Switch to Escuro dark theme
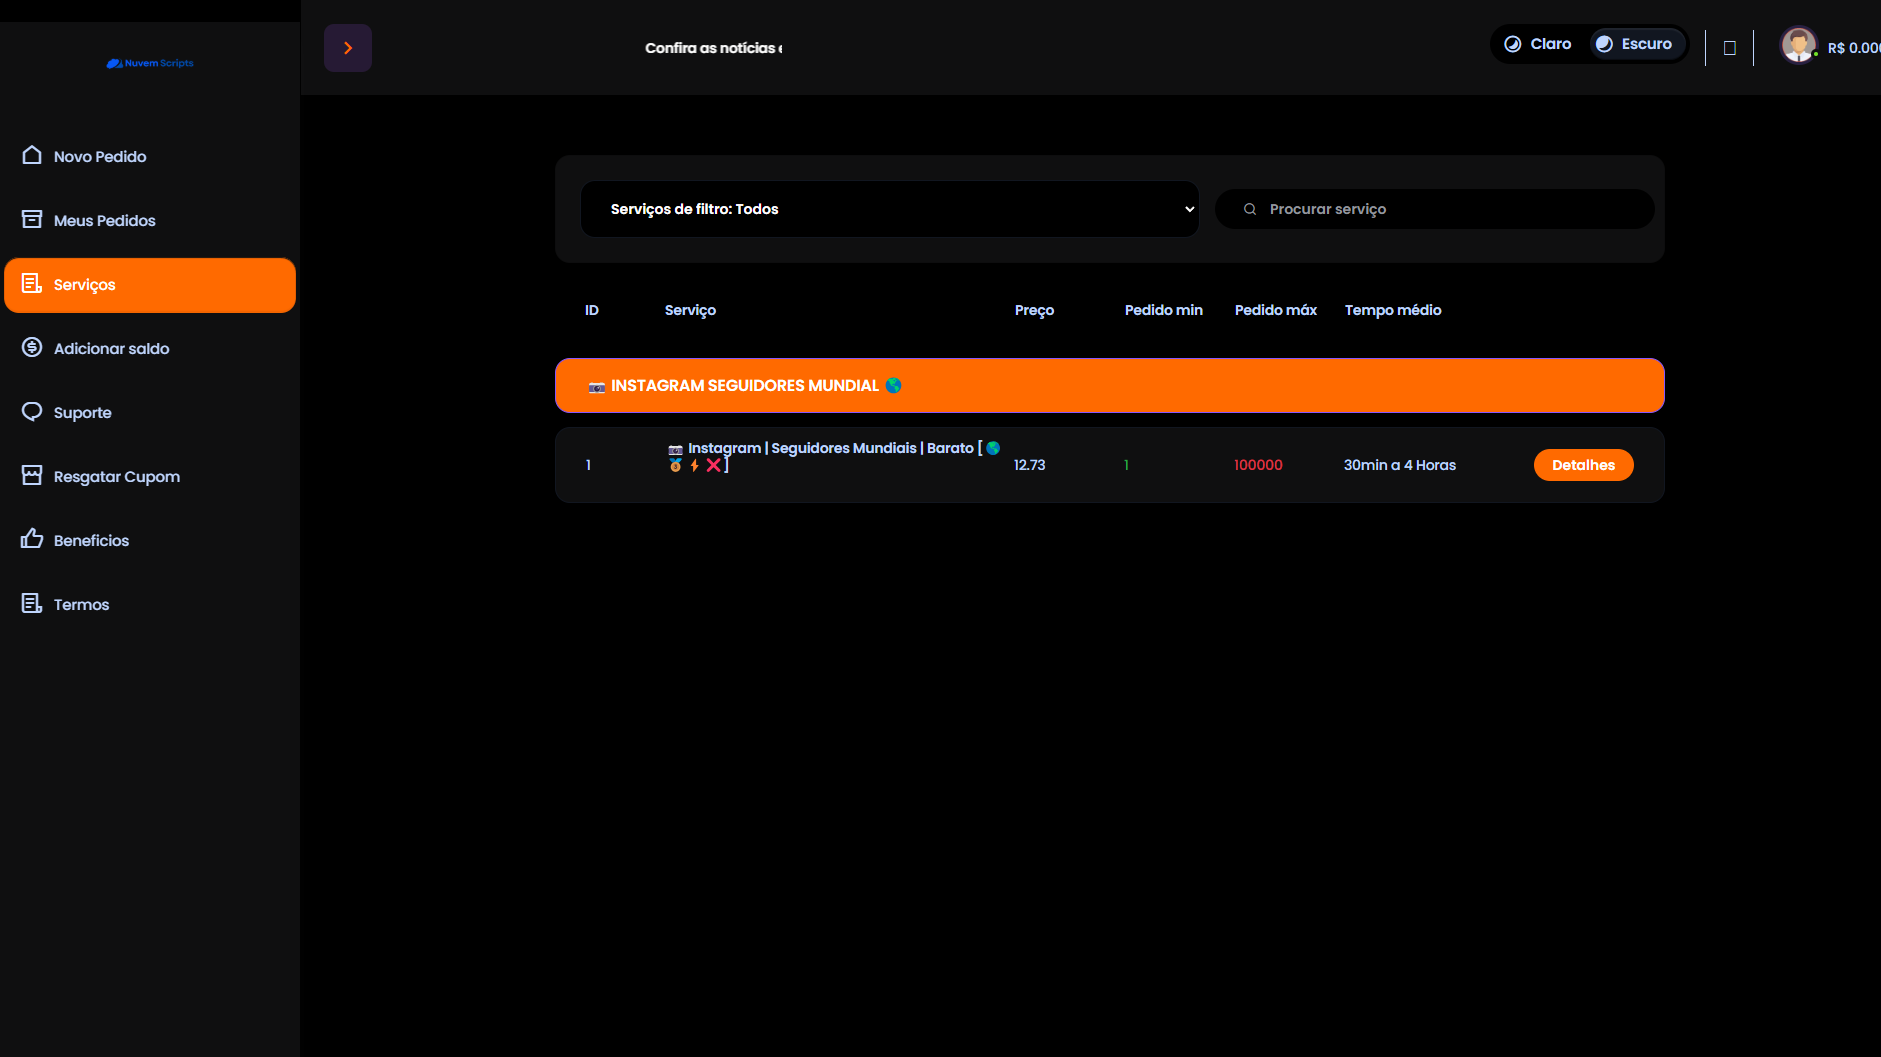Viewport: 1881px width, 1057px height. tap(1635, 44)
